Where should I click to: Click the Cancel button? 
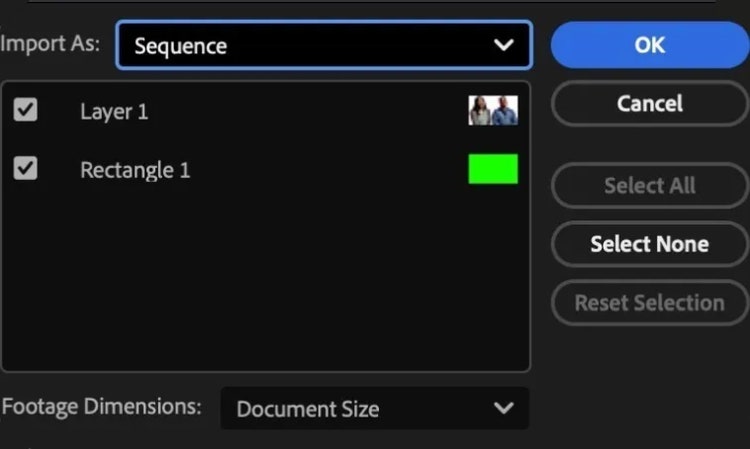tap(649, 103)
